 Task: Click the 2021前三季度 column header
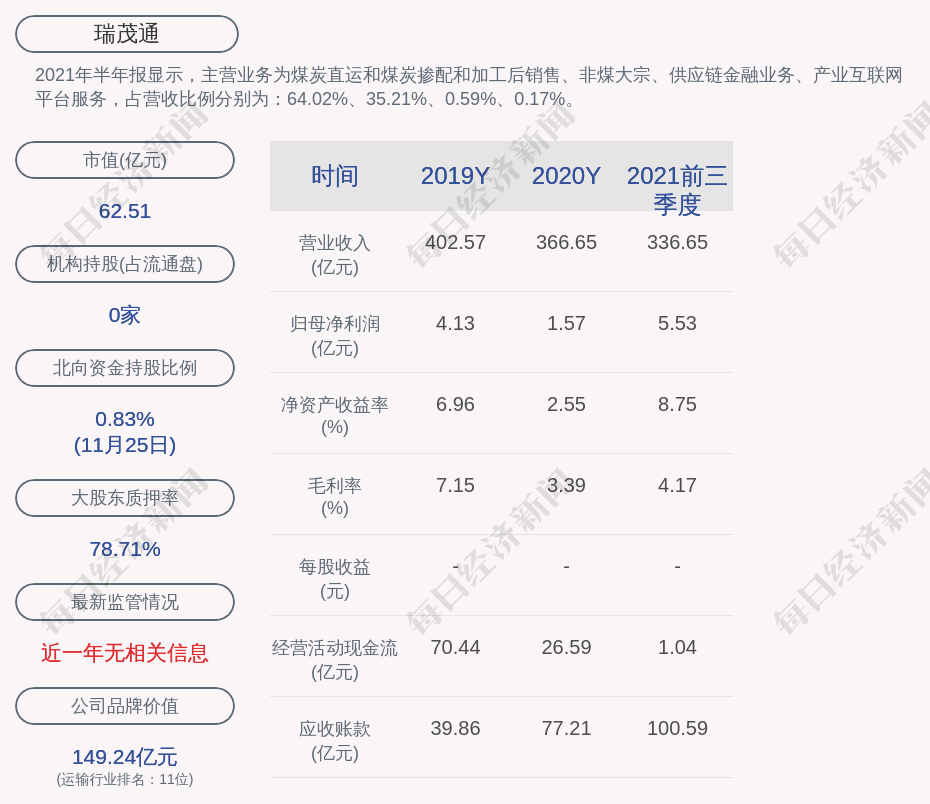[x=677, y=190]
